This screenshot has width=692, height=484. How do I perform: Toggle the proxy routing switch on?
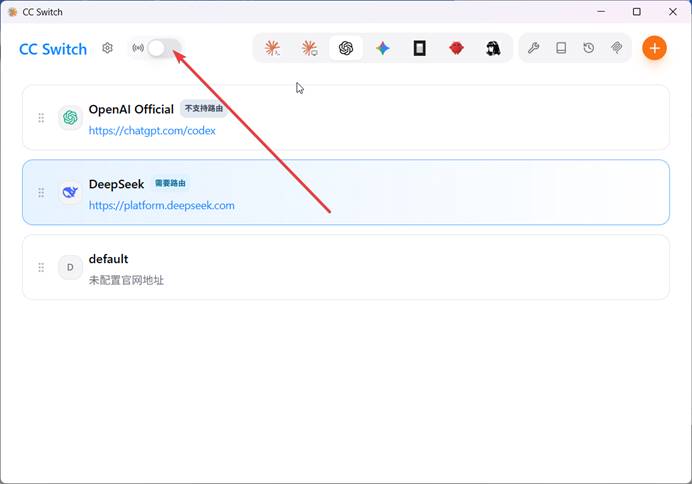point(164,48)
